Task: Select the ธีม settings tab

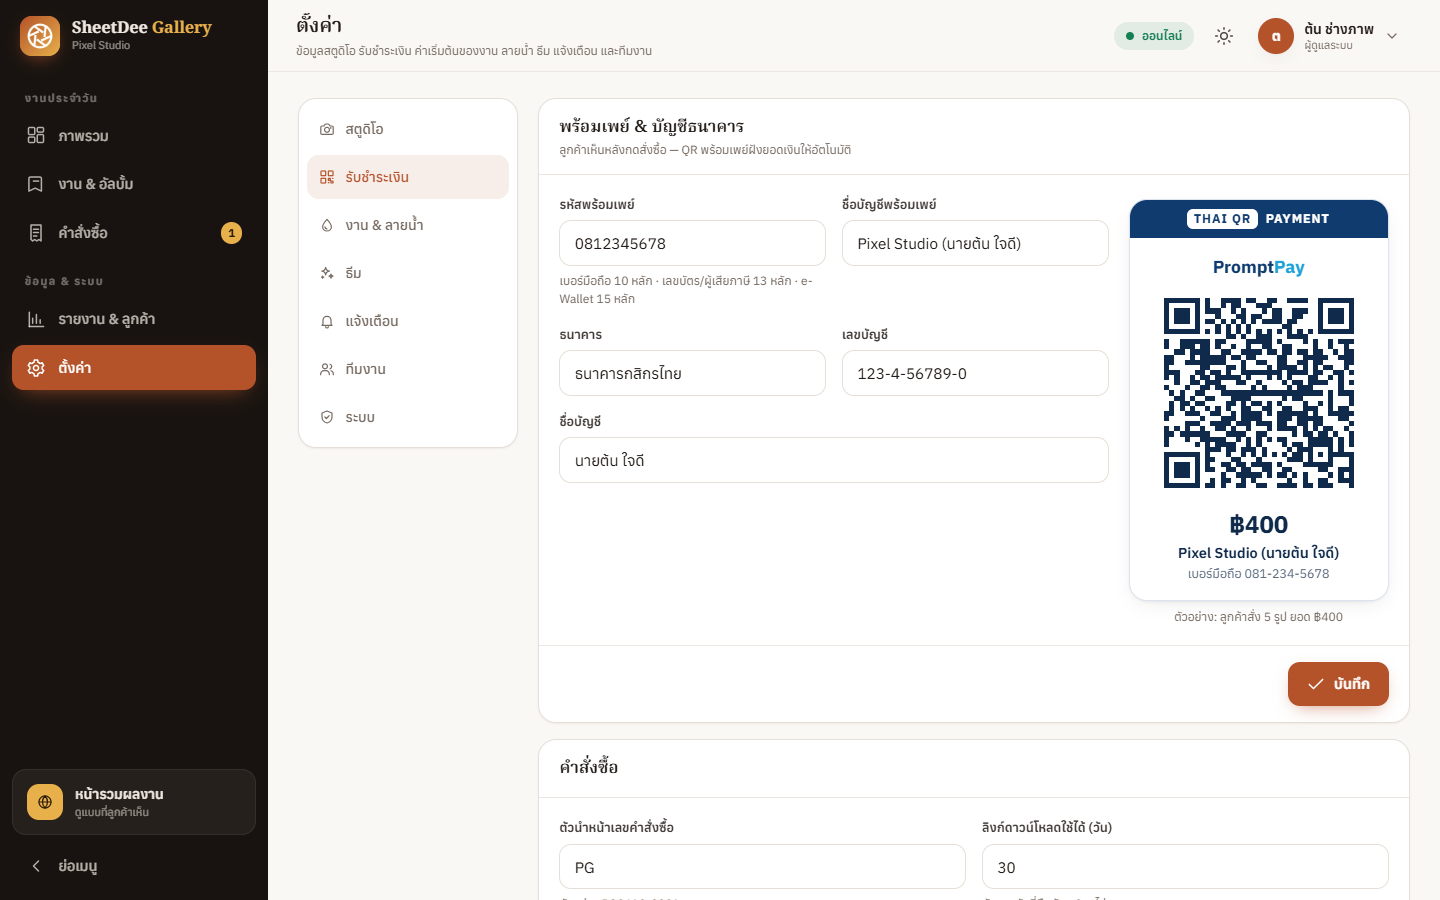Action: [408, 273]
